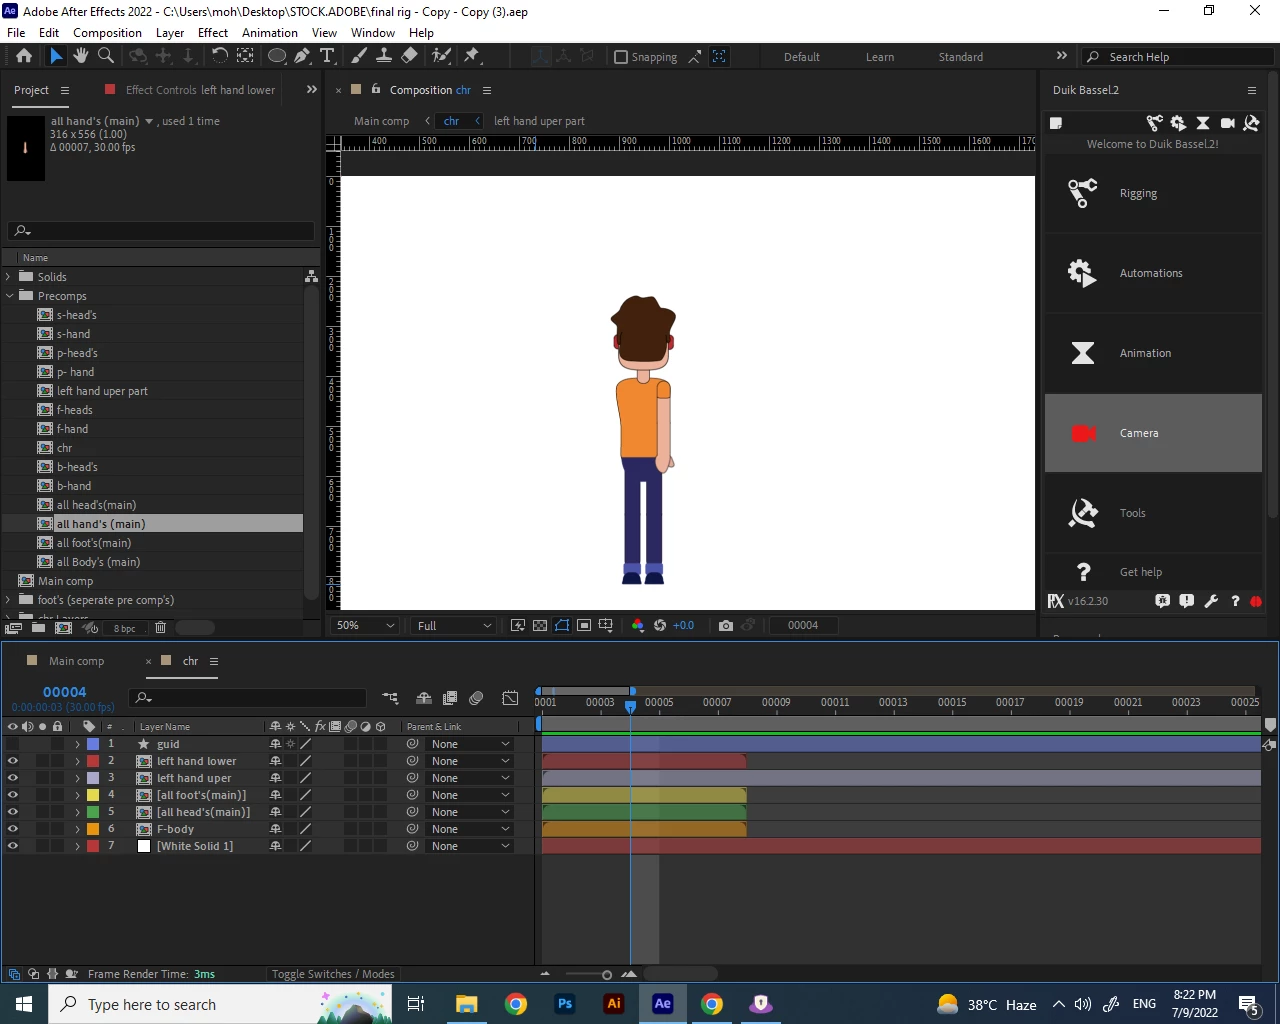Go to the Home screen icon

click(x=24, y=56)
